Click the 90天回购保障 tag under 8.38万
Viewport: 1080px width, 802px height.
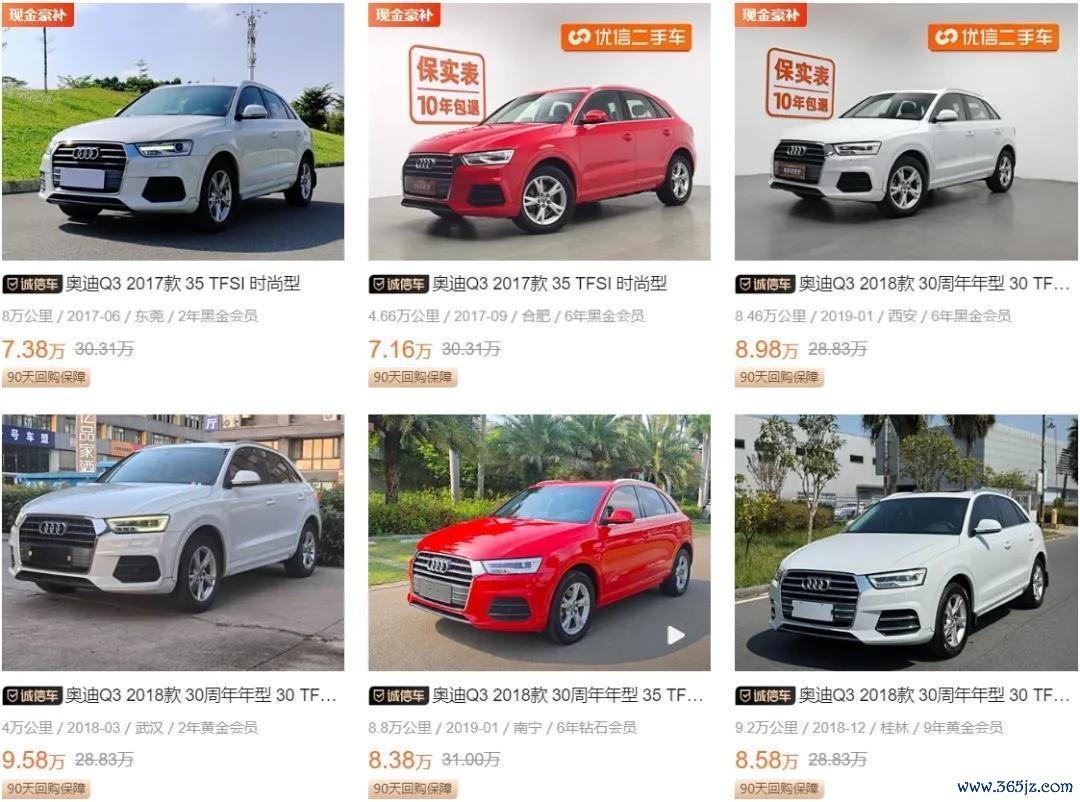tap(413, 788)
